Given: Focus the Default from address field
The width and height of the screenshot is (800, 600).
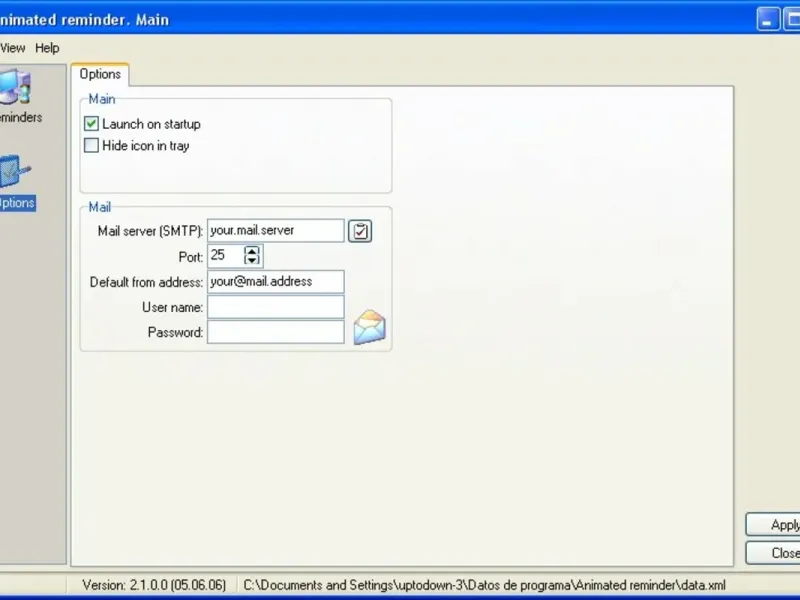Looking at the screenshot, I should (x=276, y=282).
